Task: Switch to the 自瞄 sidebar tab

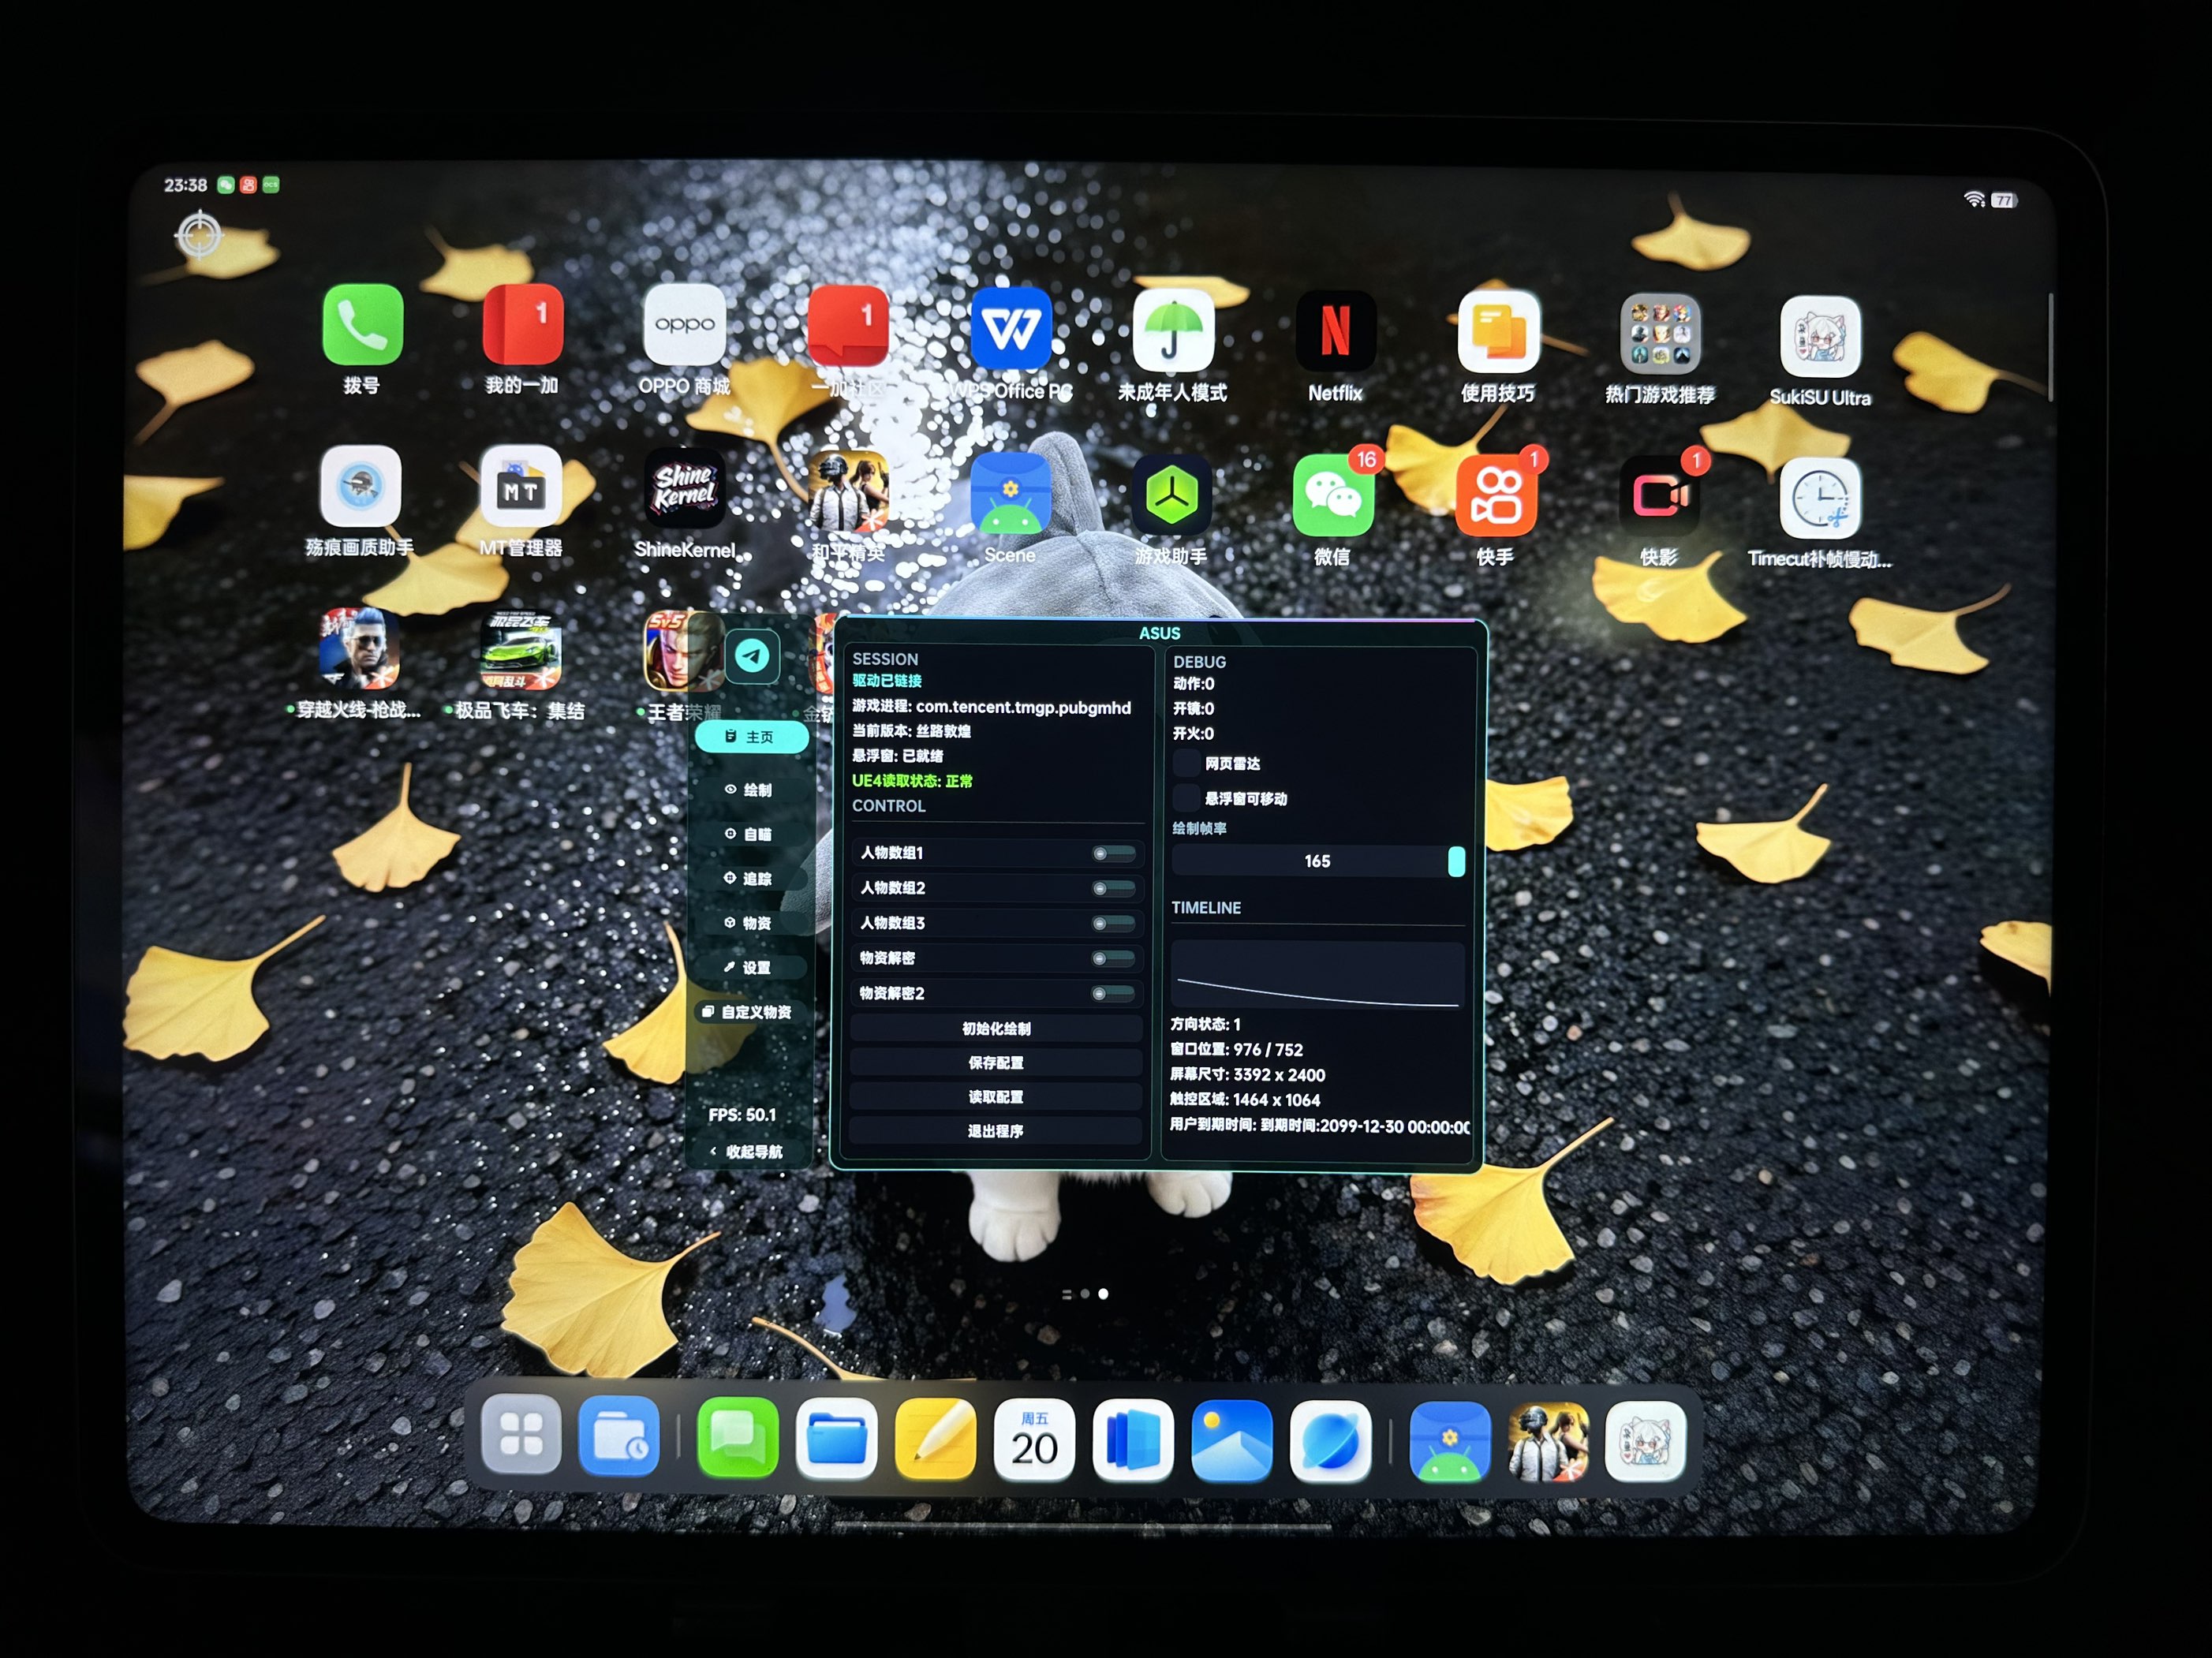Action: tap(749, 834)
